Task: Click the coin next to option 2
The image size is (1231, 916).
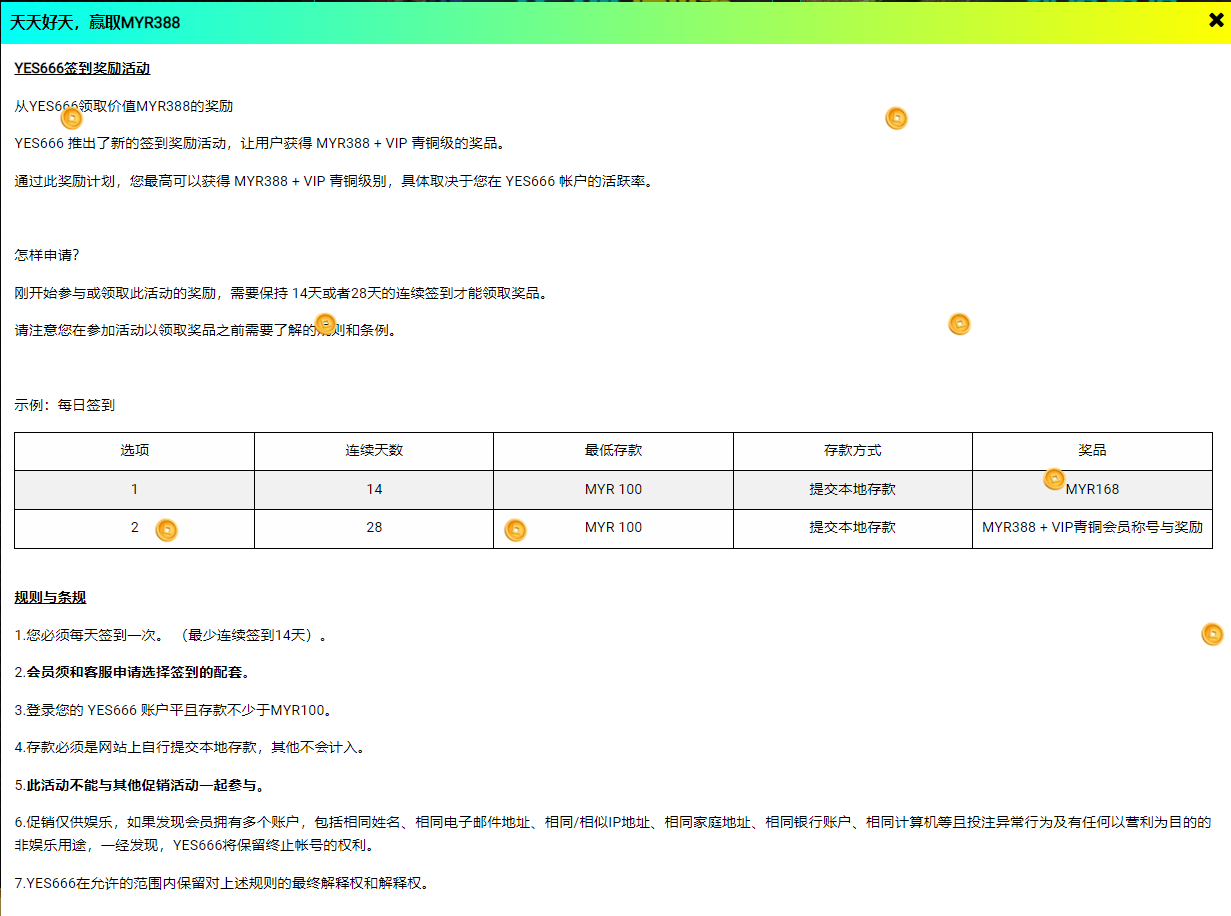Action: pyautogui.click(x=167, y=530)
